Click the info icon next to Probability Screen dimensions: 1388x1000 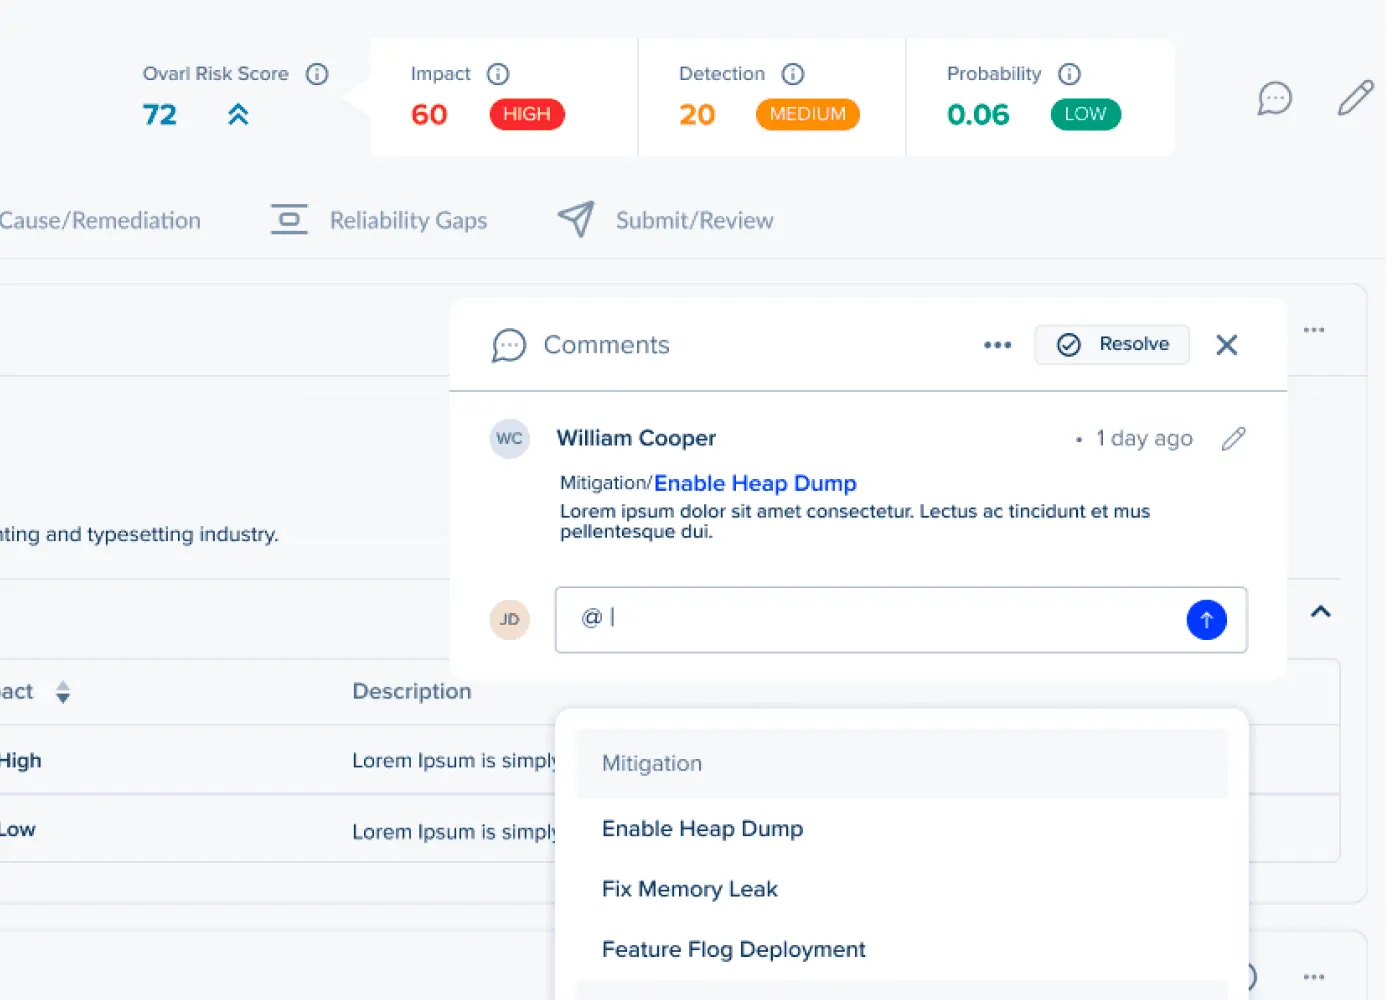click(x=1070, y=74)
